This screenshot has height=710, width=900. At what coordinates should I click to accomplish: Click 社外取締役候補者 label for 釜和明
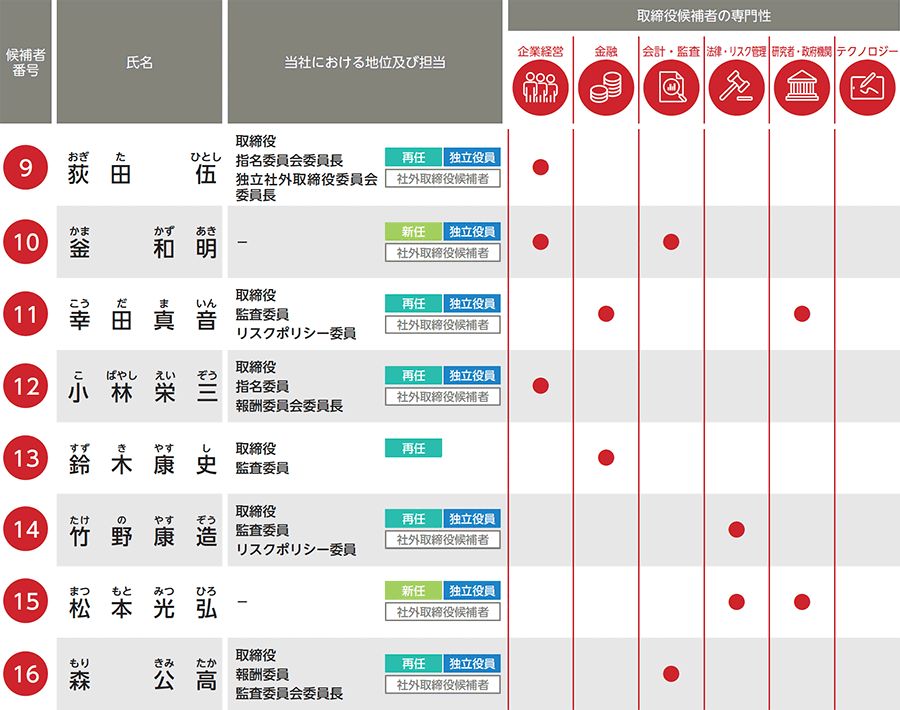pos(443,253)
